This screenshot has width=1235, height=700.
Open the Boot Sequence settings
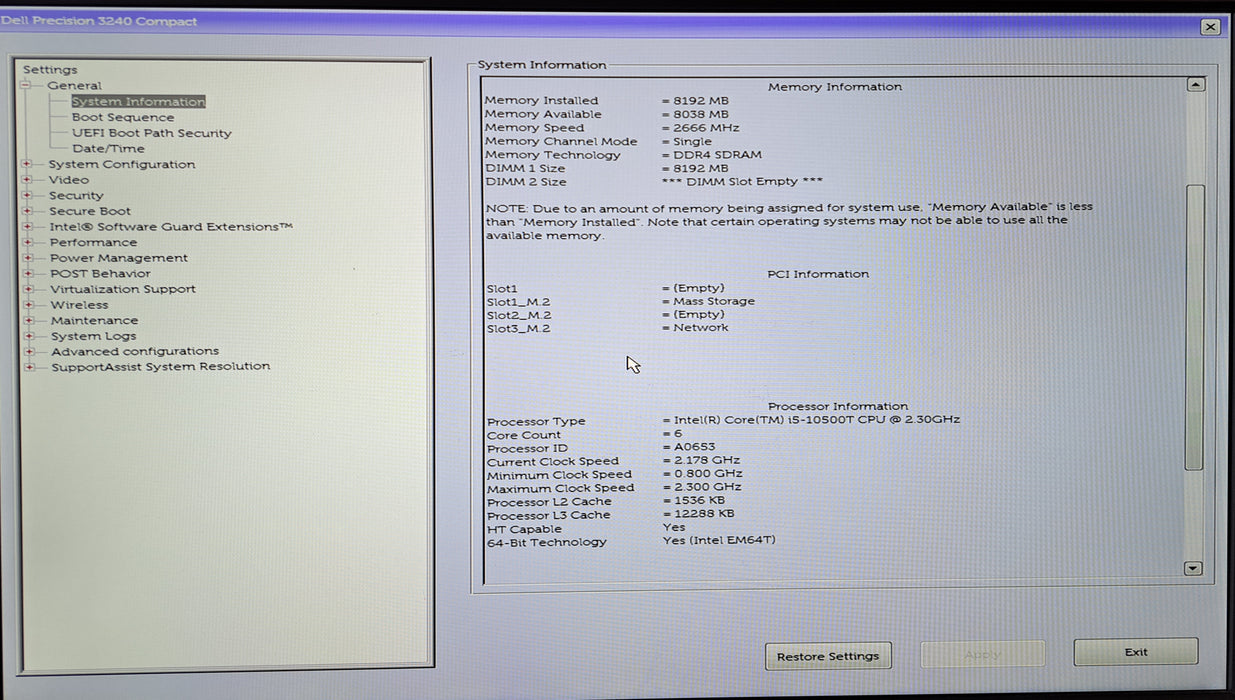click(x=122, y=117)
